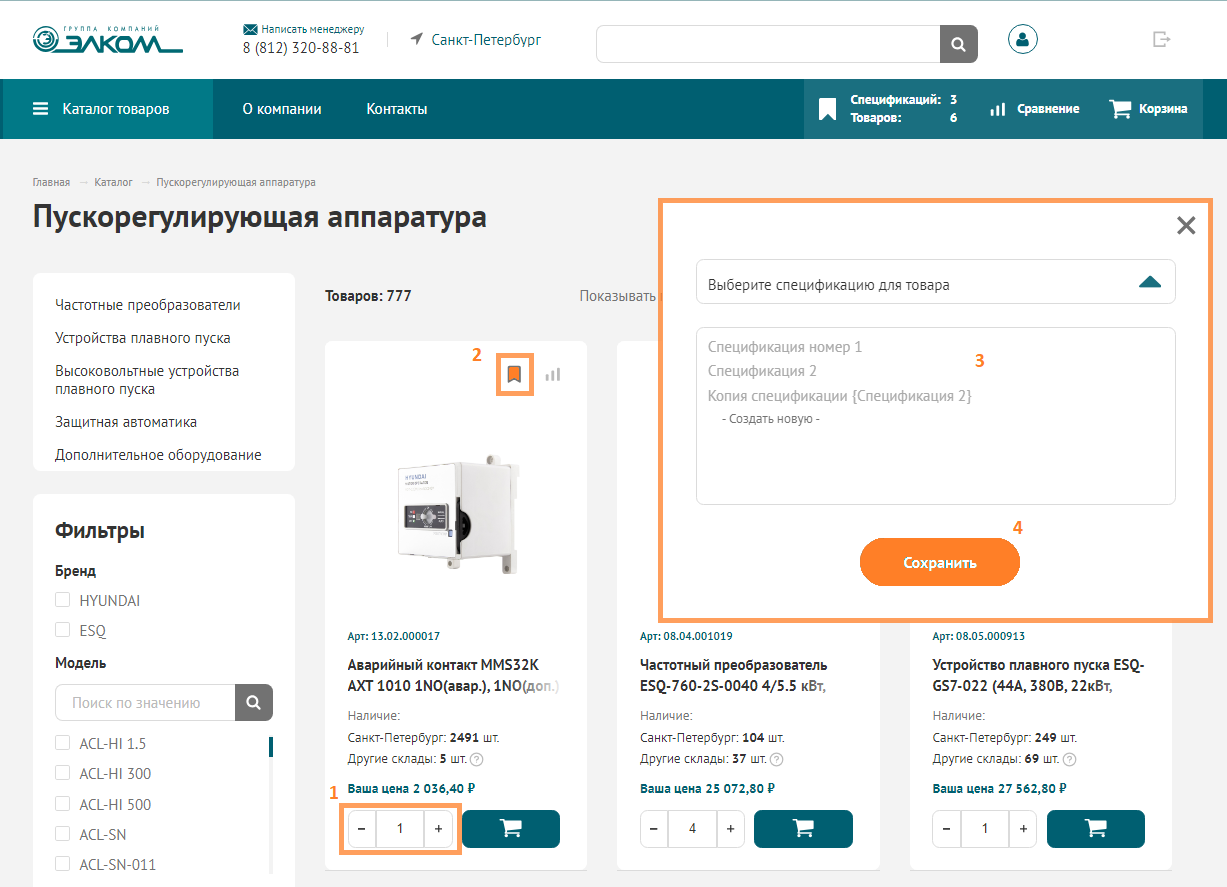Enable the HYUNDAI brand checkbox
The height and width of the screenshot is (887, 1227).
pyautogui.click(x=63, y=600)
